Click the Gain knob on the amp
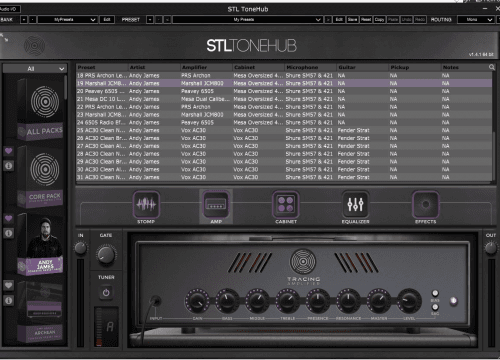 pos(197,301)
